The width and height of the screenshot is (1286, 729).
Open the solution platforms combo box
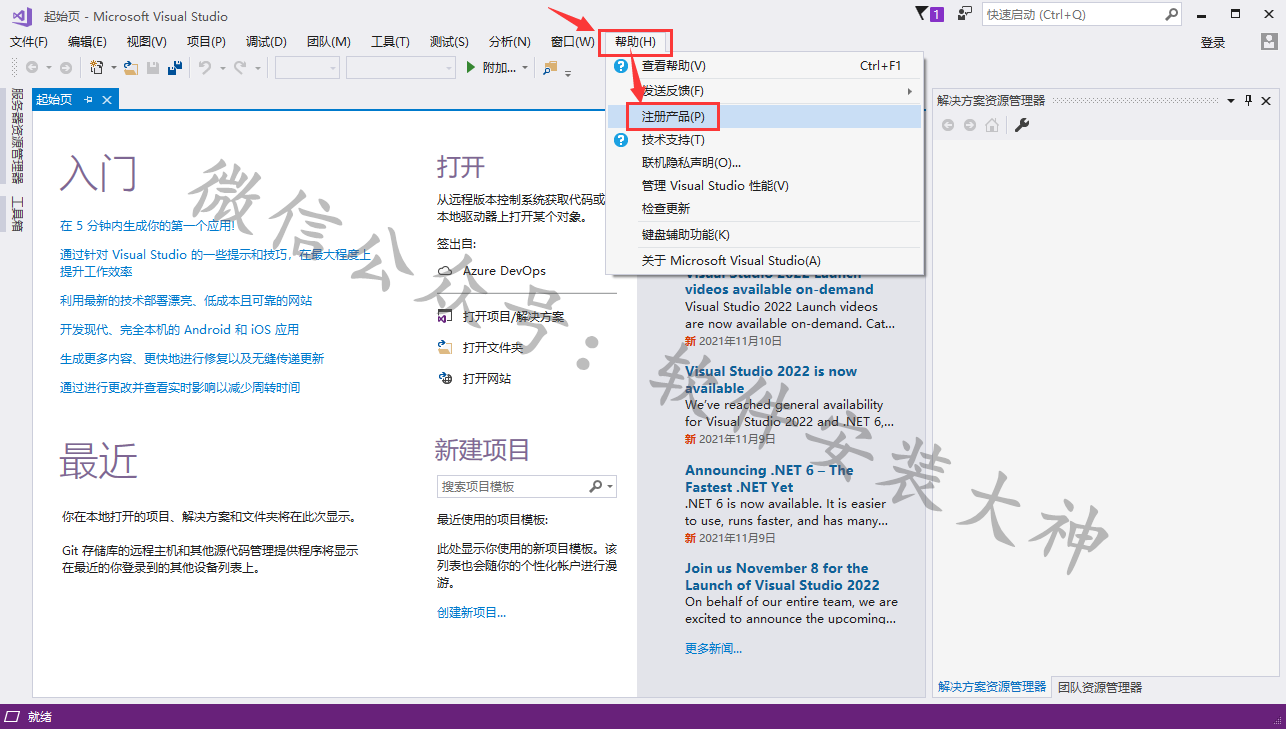pyautogui.click(x=401, y=67)
